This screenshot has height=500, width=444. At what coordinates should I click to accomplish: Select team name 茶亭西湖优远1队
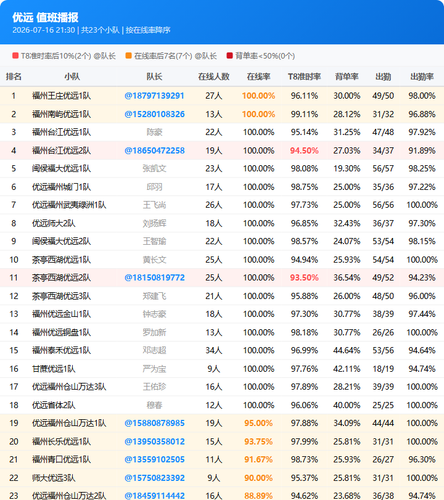point(61,260)
